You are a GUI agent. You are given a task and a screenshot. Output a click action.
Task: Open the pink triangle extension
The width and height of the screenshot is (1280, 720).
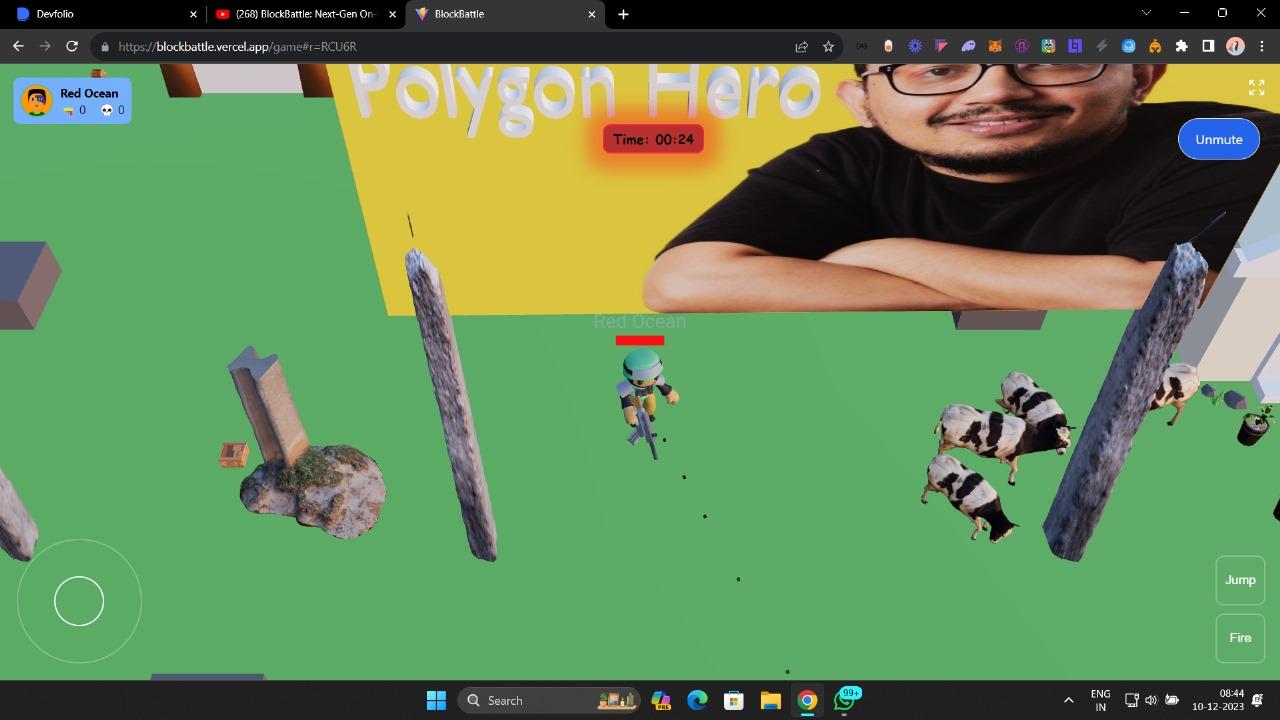941,46
